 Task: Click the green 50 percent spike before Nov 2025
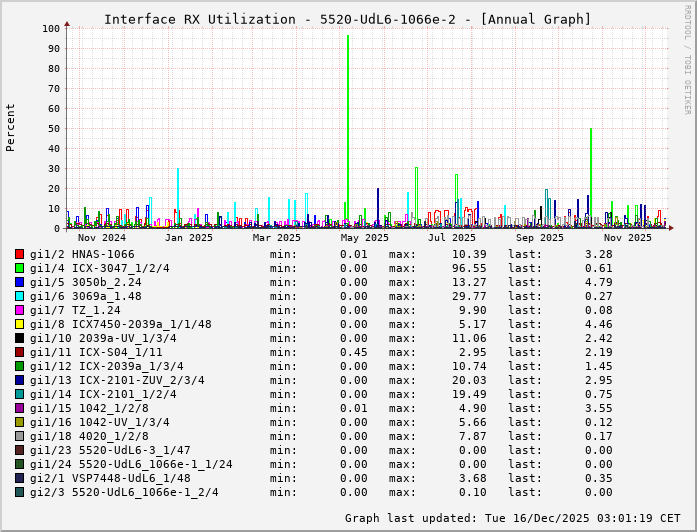pyautogui.click(x=591, y=176)
